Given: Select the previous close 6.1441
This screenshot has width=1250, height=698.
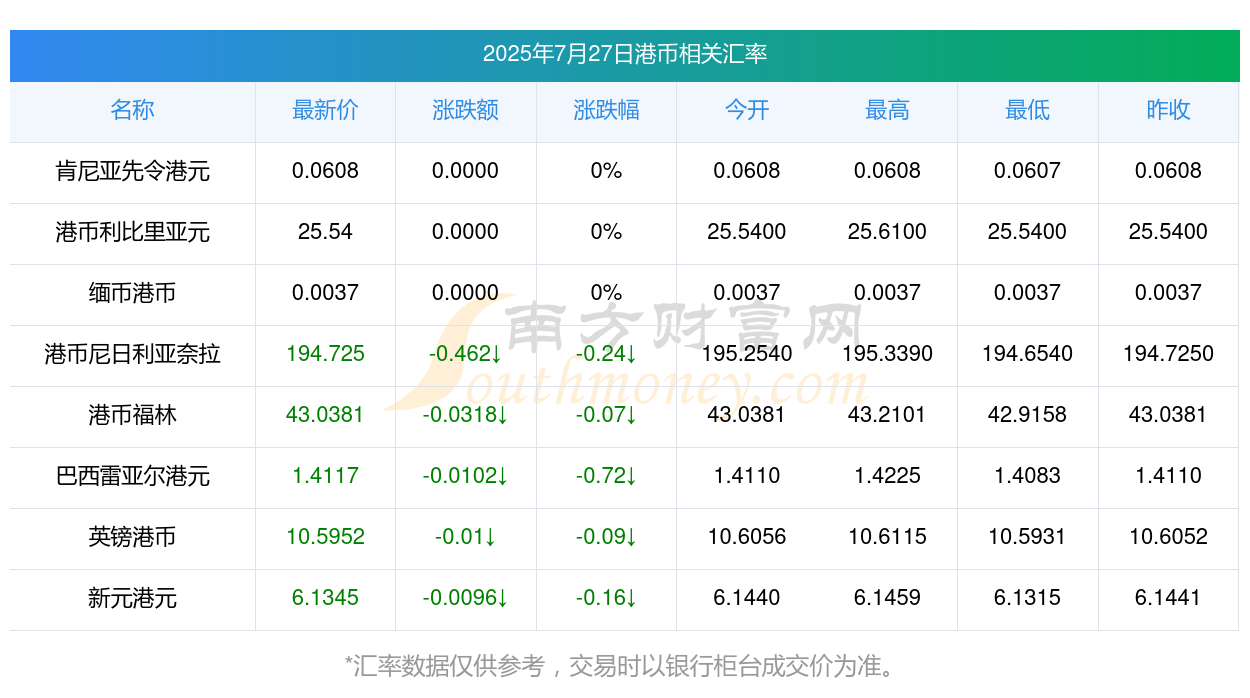Looking at the screenshot, I should tap(1168, 598).
